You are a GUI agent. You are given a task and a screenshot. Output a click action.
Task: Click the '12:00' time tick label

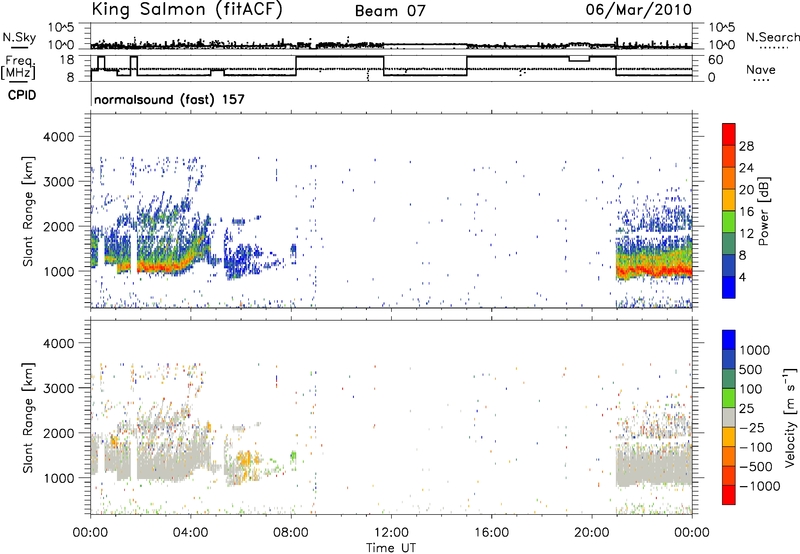(x=391, y=533)
